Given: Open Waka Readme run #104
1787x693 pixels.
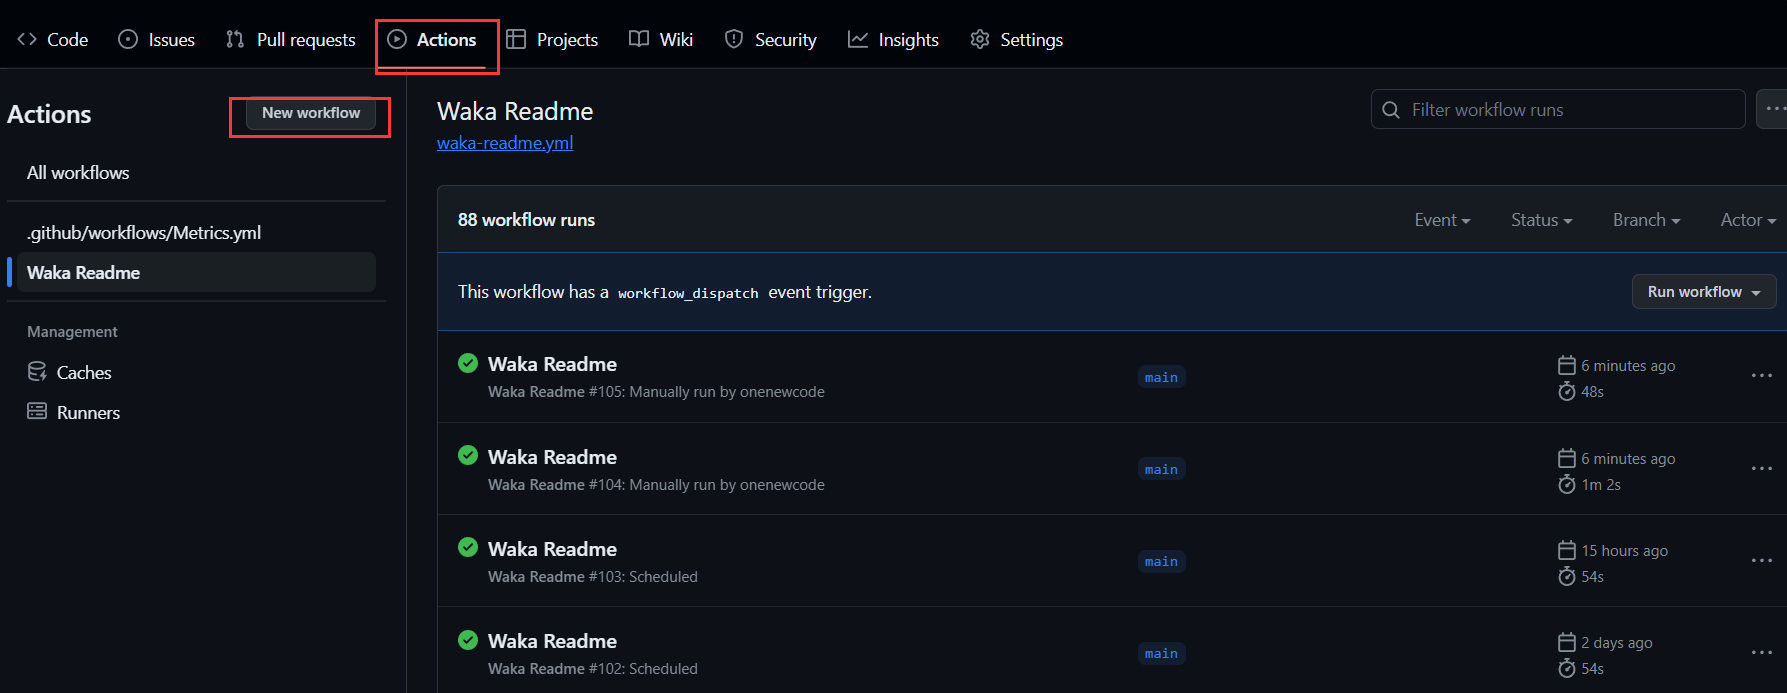Looking at the screenshot, I should tap(552, 457).
